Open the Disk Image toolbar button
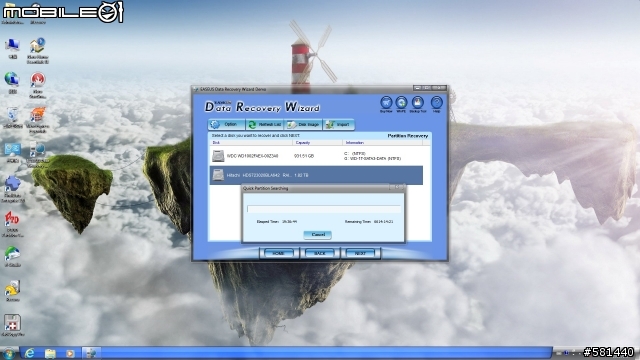640x360 pixels. click(303, 124)
